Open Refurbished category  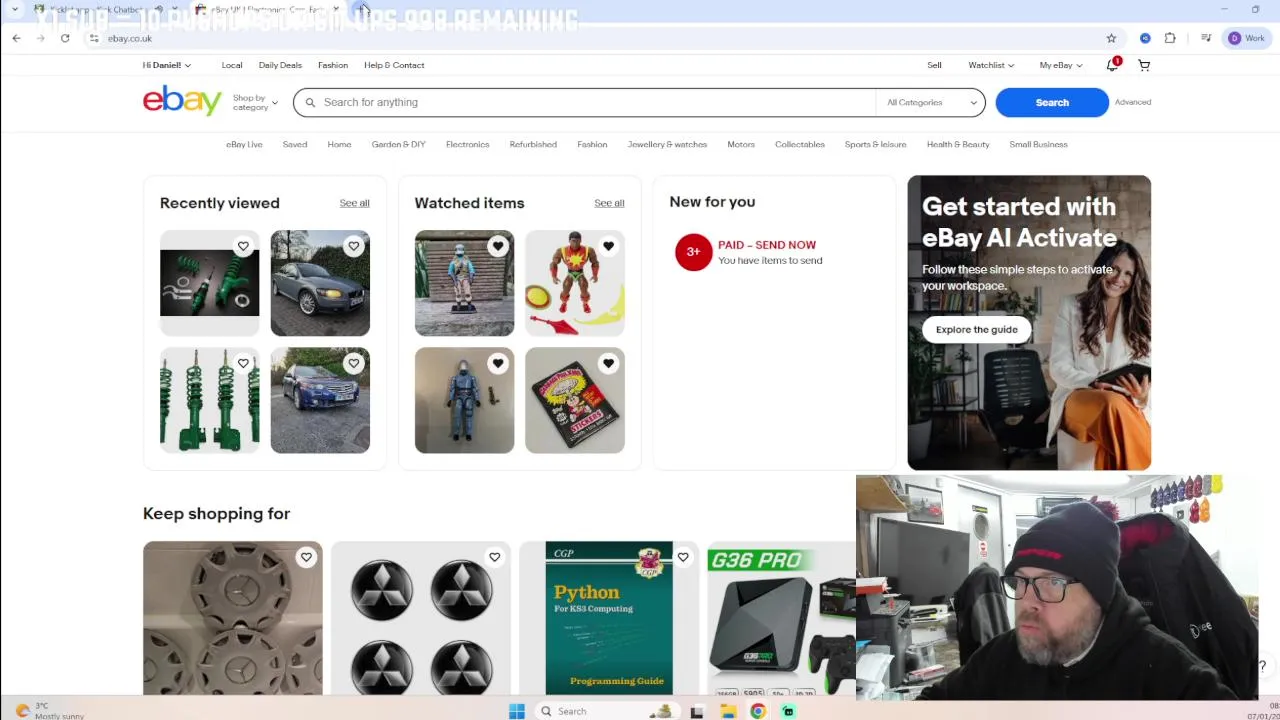pyautogui.click(x=533, y=144)
